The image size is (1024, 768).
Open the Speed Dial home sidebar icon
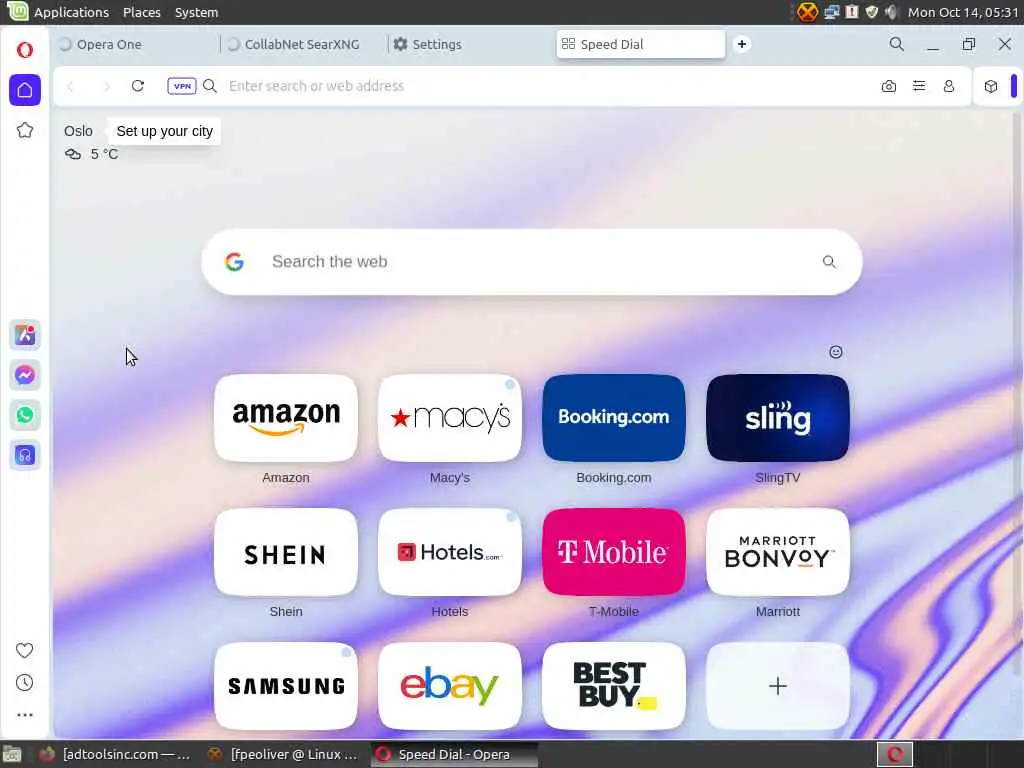[x=25, y=90]
